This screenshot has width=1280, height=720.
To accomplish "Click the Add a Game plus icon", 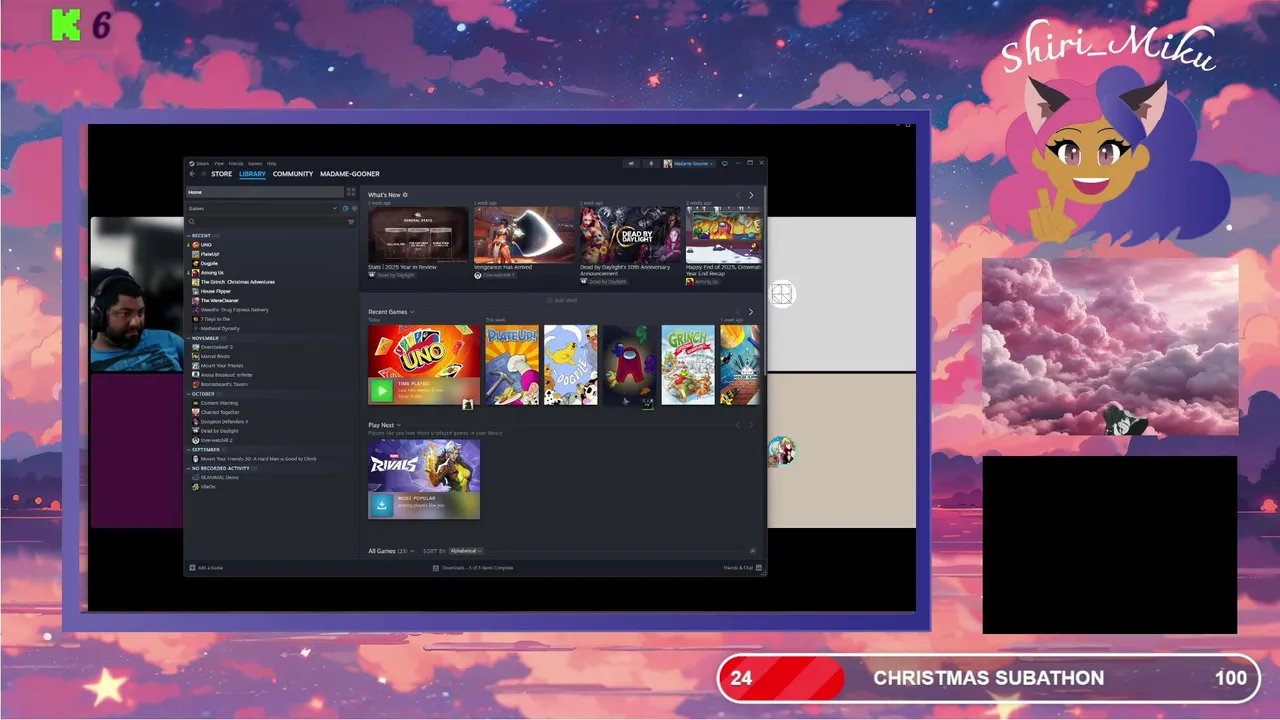I will pyautogui.click(x=192, y=568).
